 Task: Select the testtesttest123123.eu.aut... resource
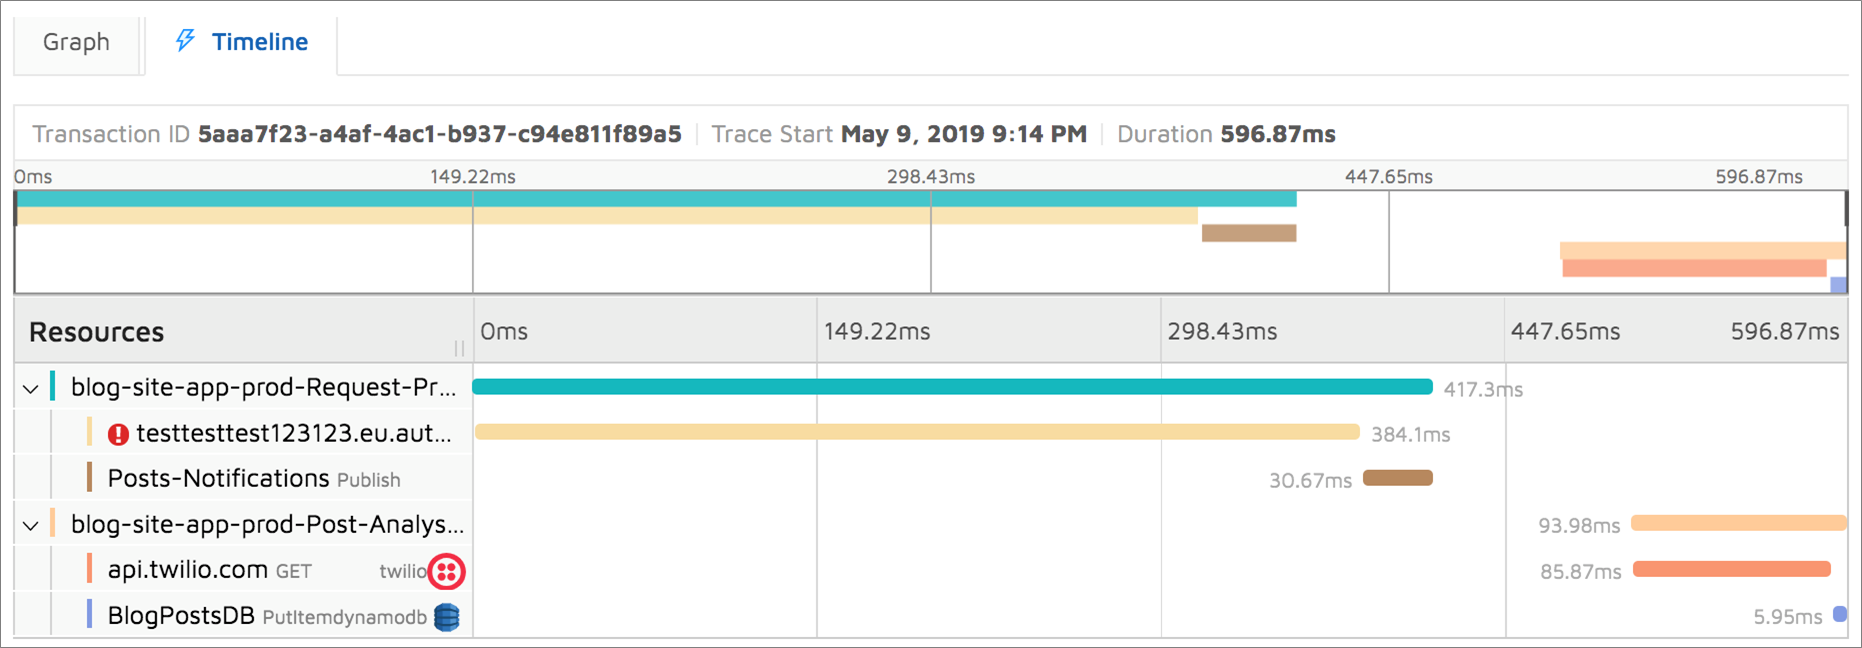294,433
